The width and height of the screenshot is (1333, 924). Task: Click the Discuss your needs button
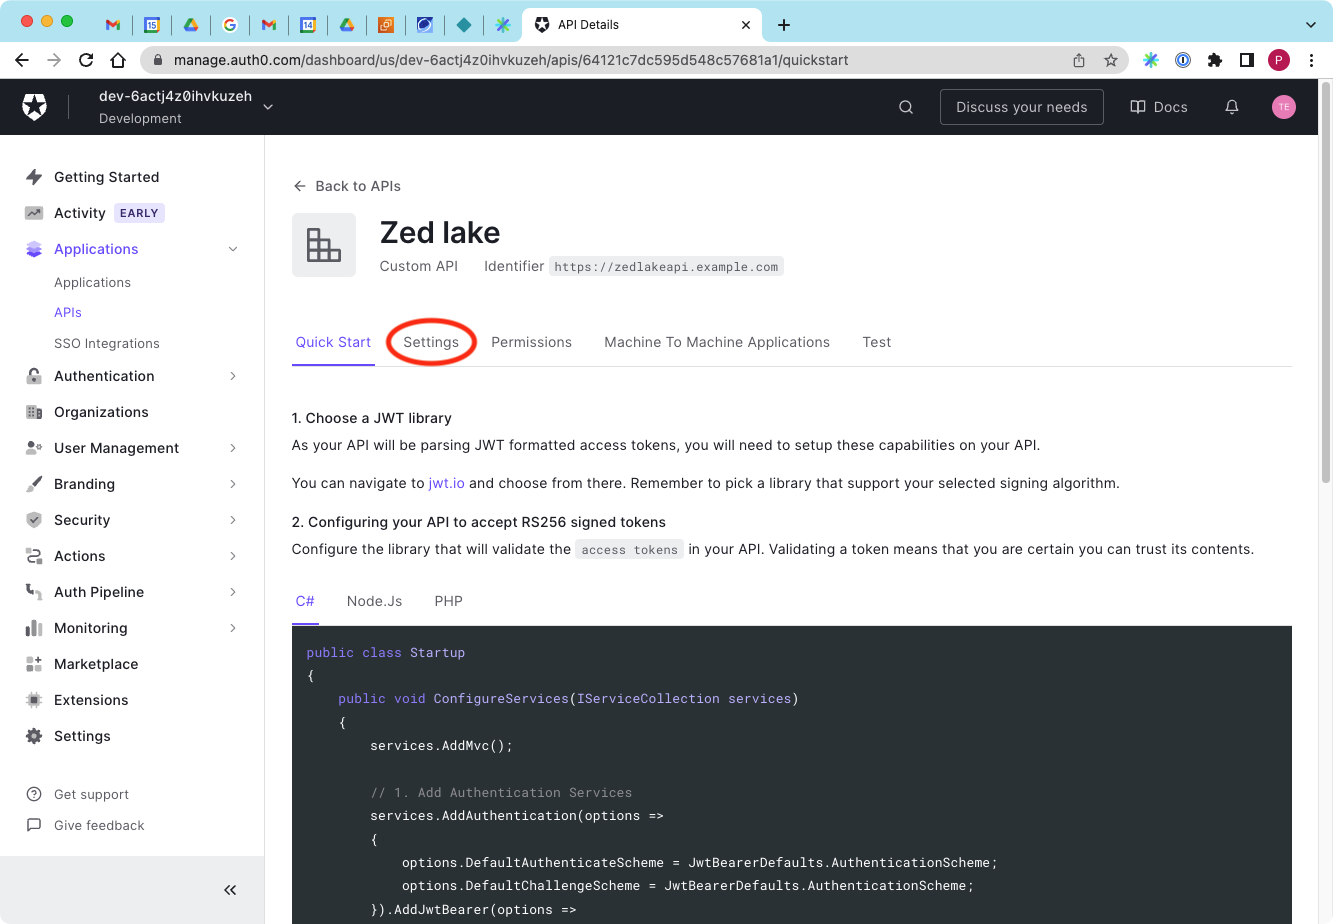(x=1022, y=107)
